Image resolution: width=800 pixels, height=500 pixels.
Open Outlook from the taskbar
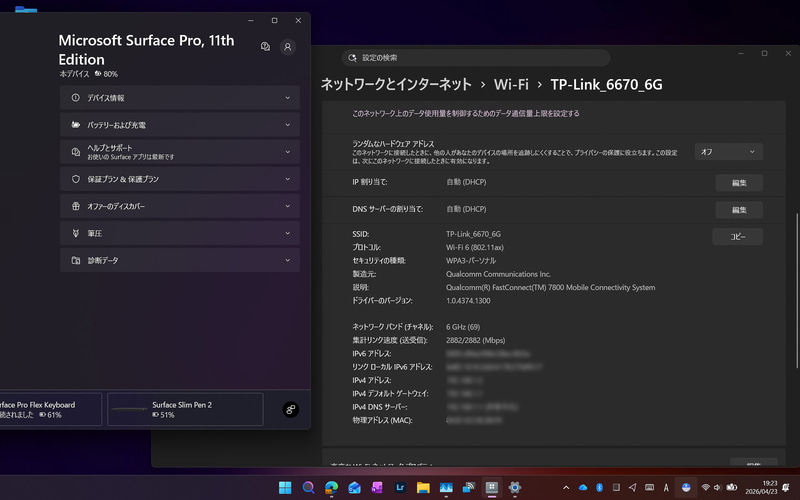(x=354, y=488)
